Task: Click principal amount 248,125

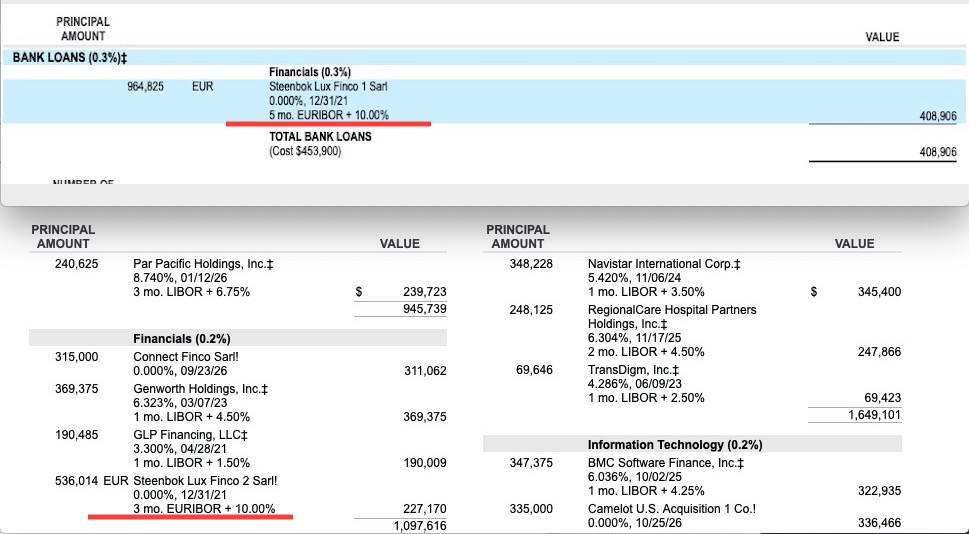Action: [531, 310]
